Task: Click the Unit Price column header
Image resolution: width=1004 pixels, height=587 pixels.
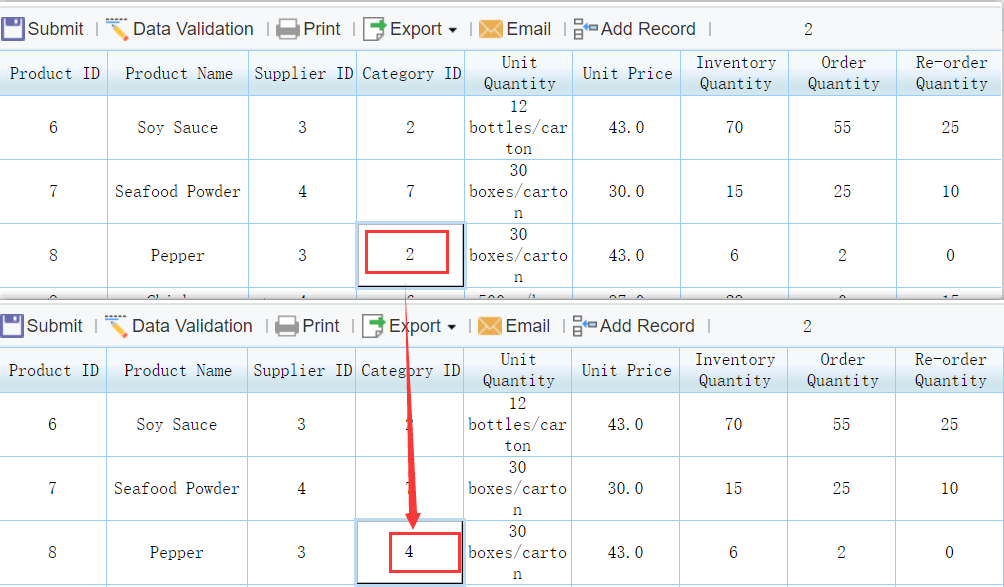Action: 626,73
